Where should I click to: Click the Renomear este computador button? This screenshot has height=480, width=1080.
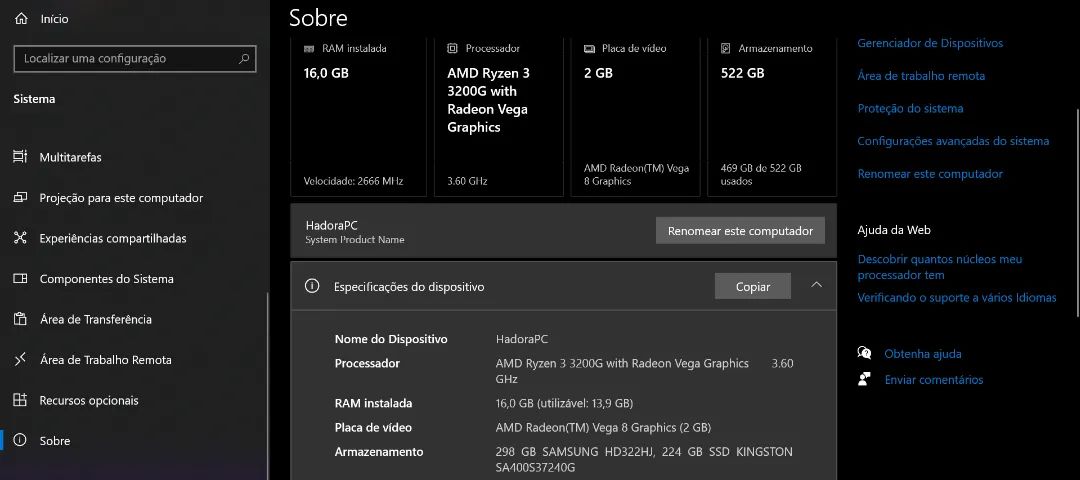740,231
